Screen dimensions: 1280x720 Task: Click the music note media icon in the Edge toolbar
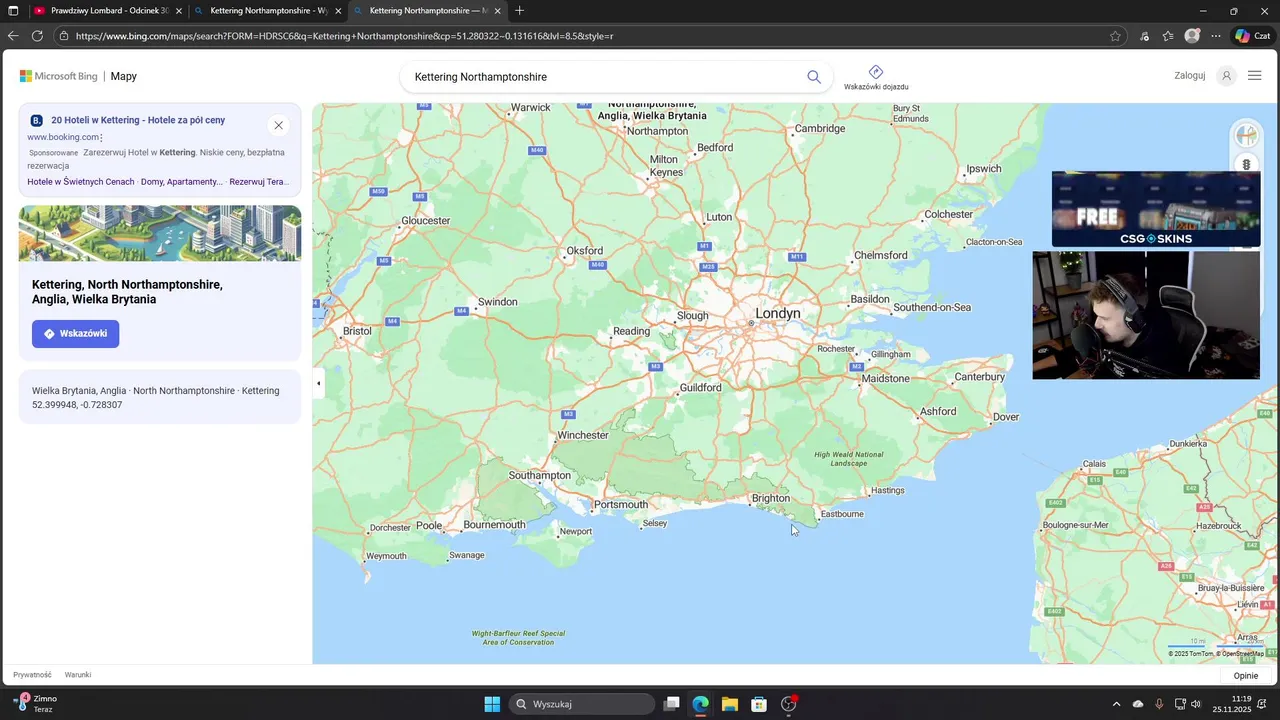1144,36
